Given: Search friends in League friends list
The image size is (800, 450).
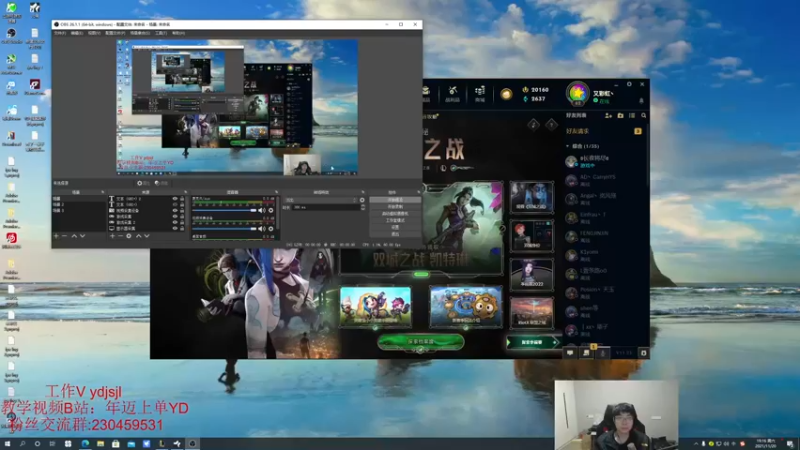Looking at the screenshot, I should coord(644,116).
